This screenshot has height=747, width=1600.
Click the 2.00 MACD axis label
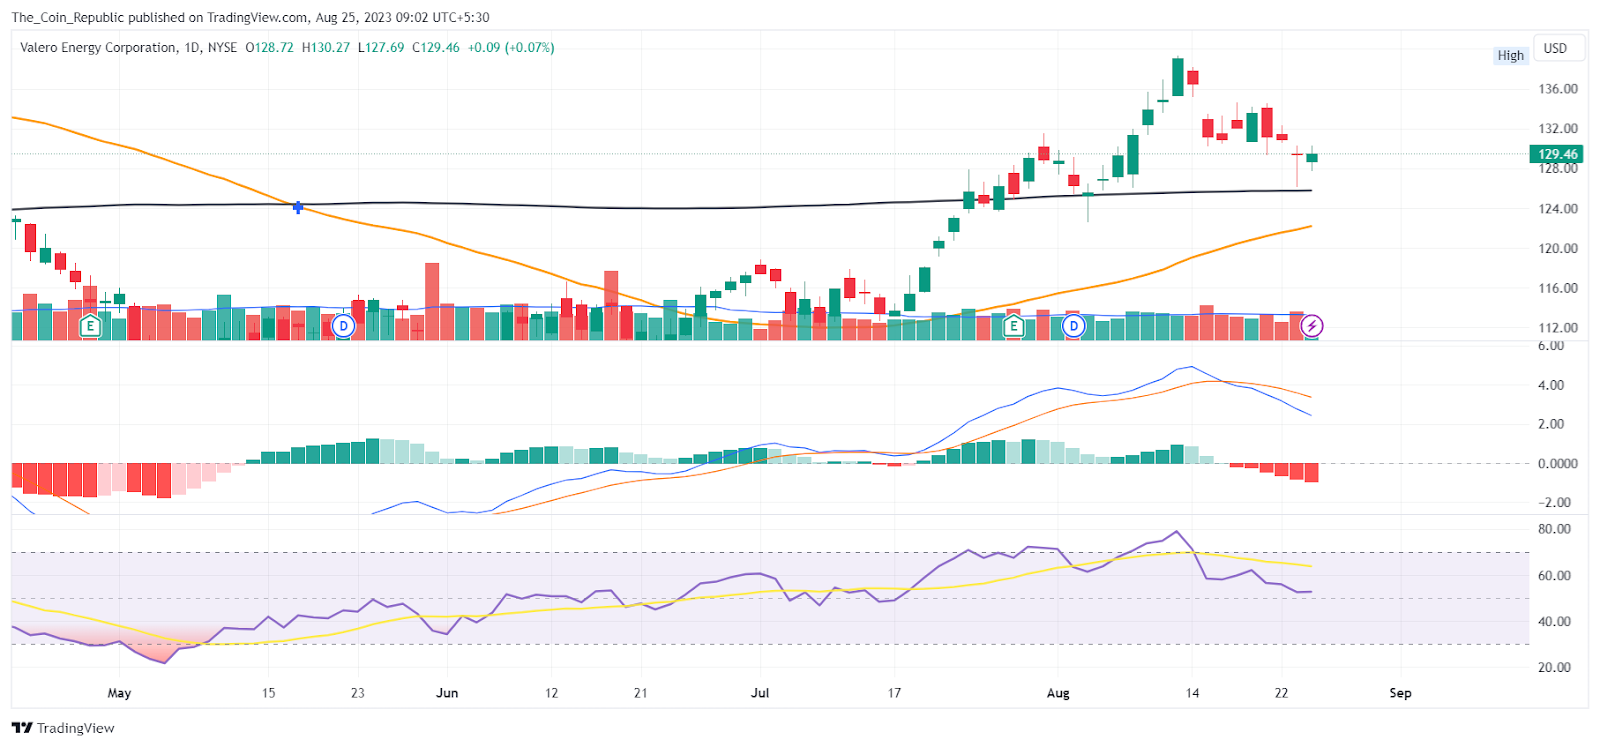point(1551,424)
